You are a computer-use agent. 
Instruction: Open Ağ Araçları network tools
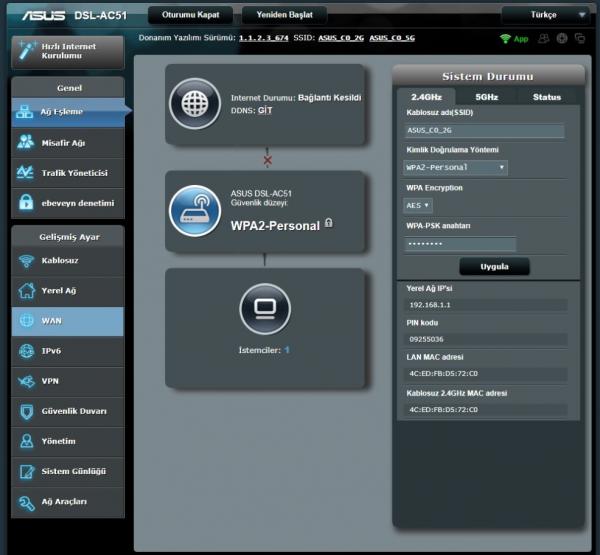tap(68, 502)
